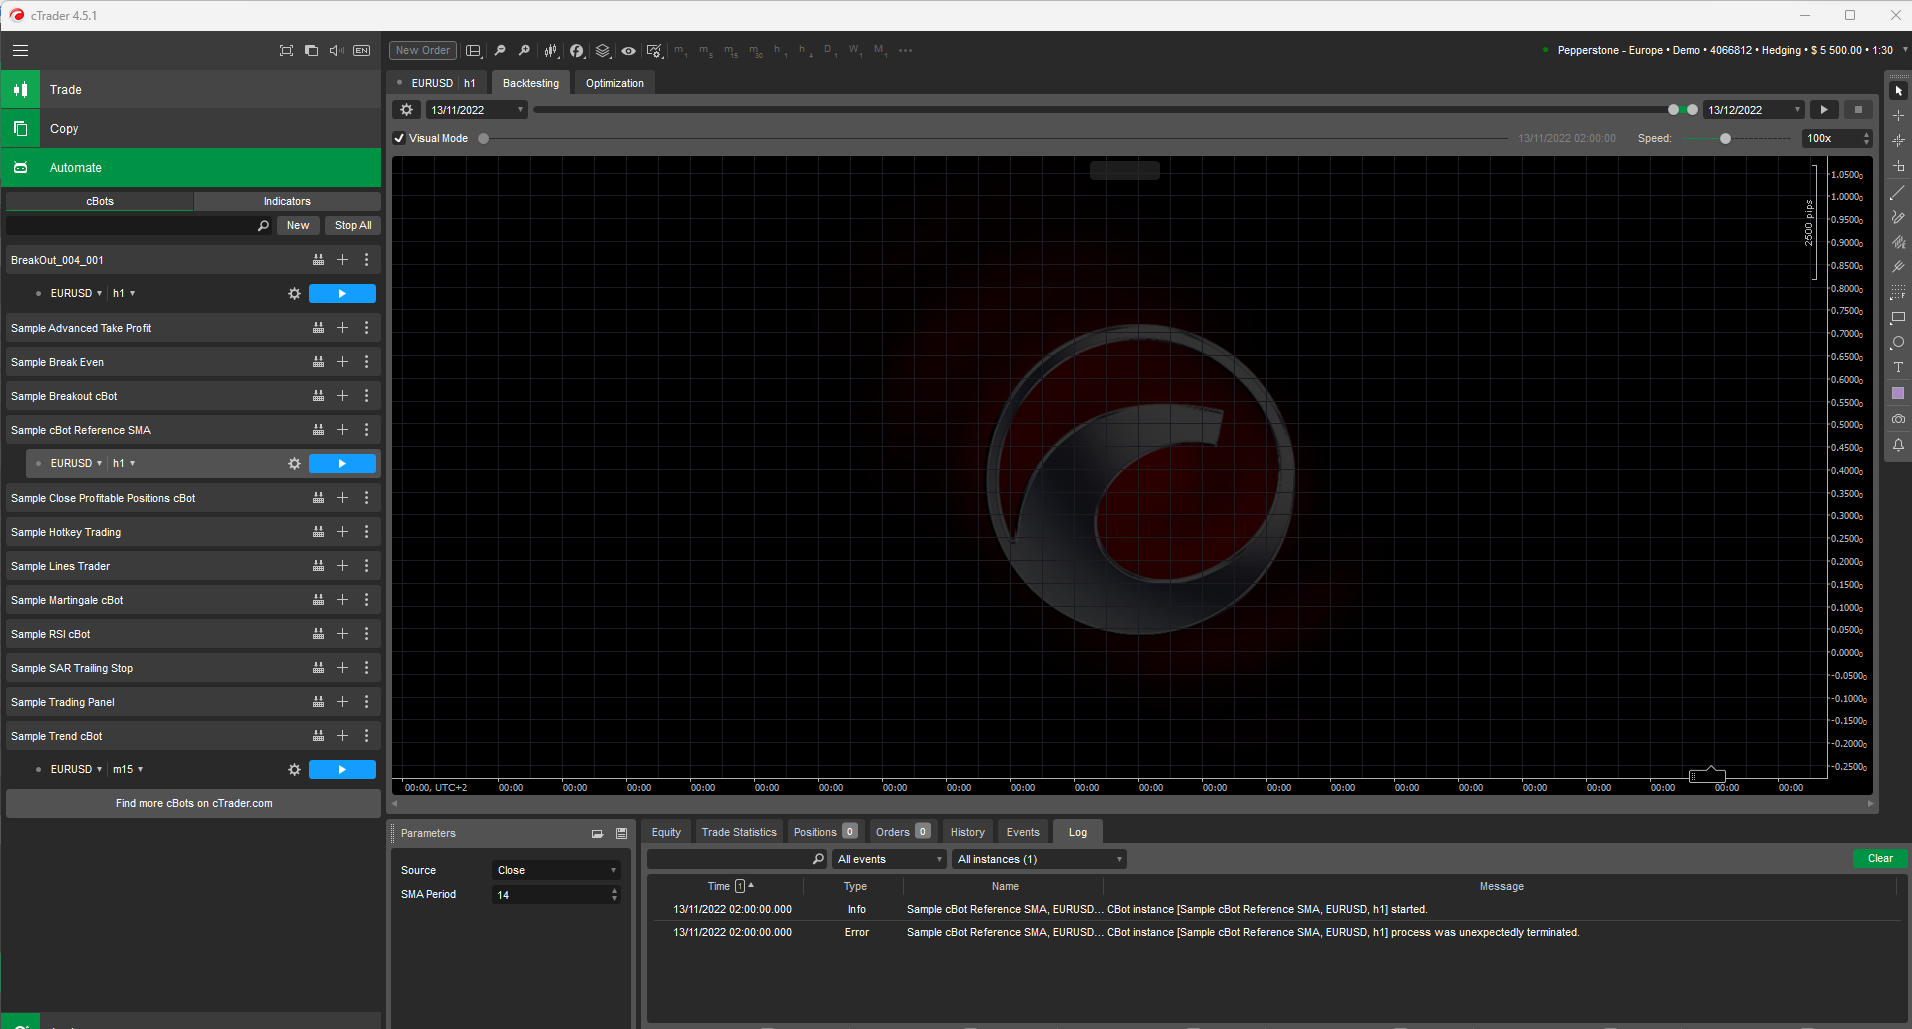Select the rectangle shape tool

point(1898,318)
